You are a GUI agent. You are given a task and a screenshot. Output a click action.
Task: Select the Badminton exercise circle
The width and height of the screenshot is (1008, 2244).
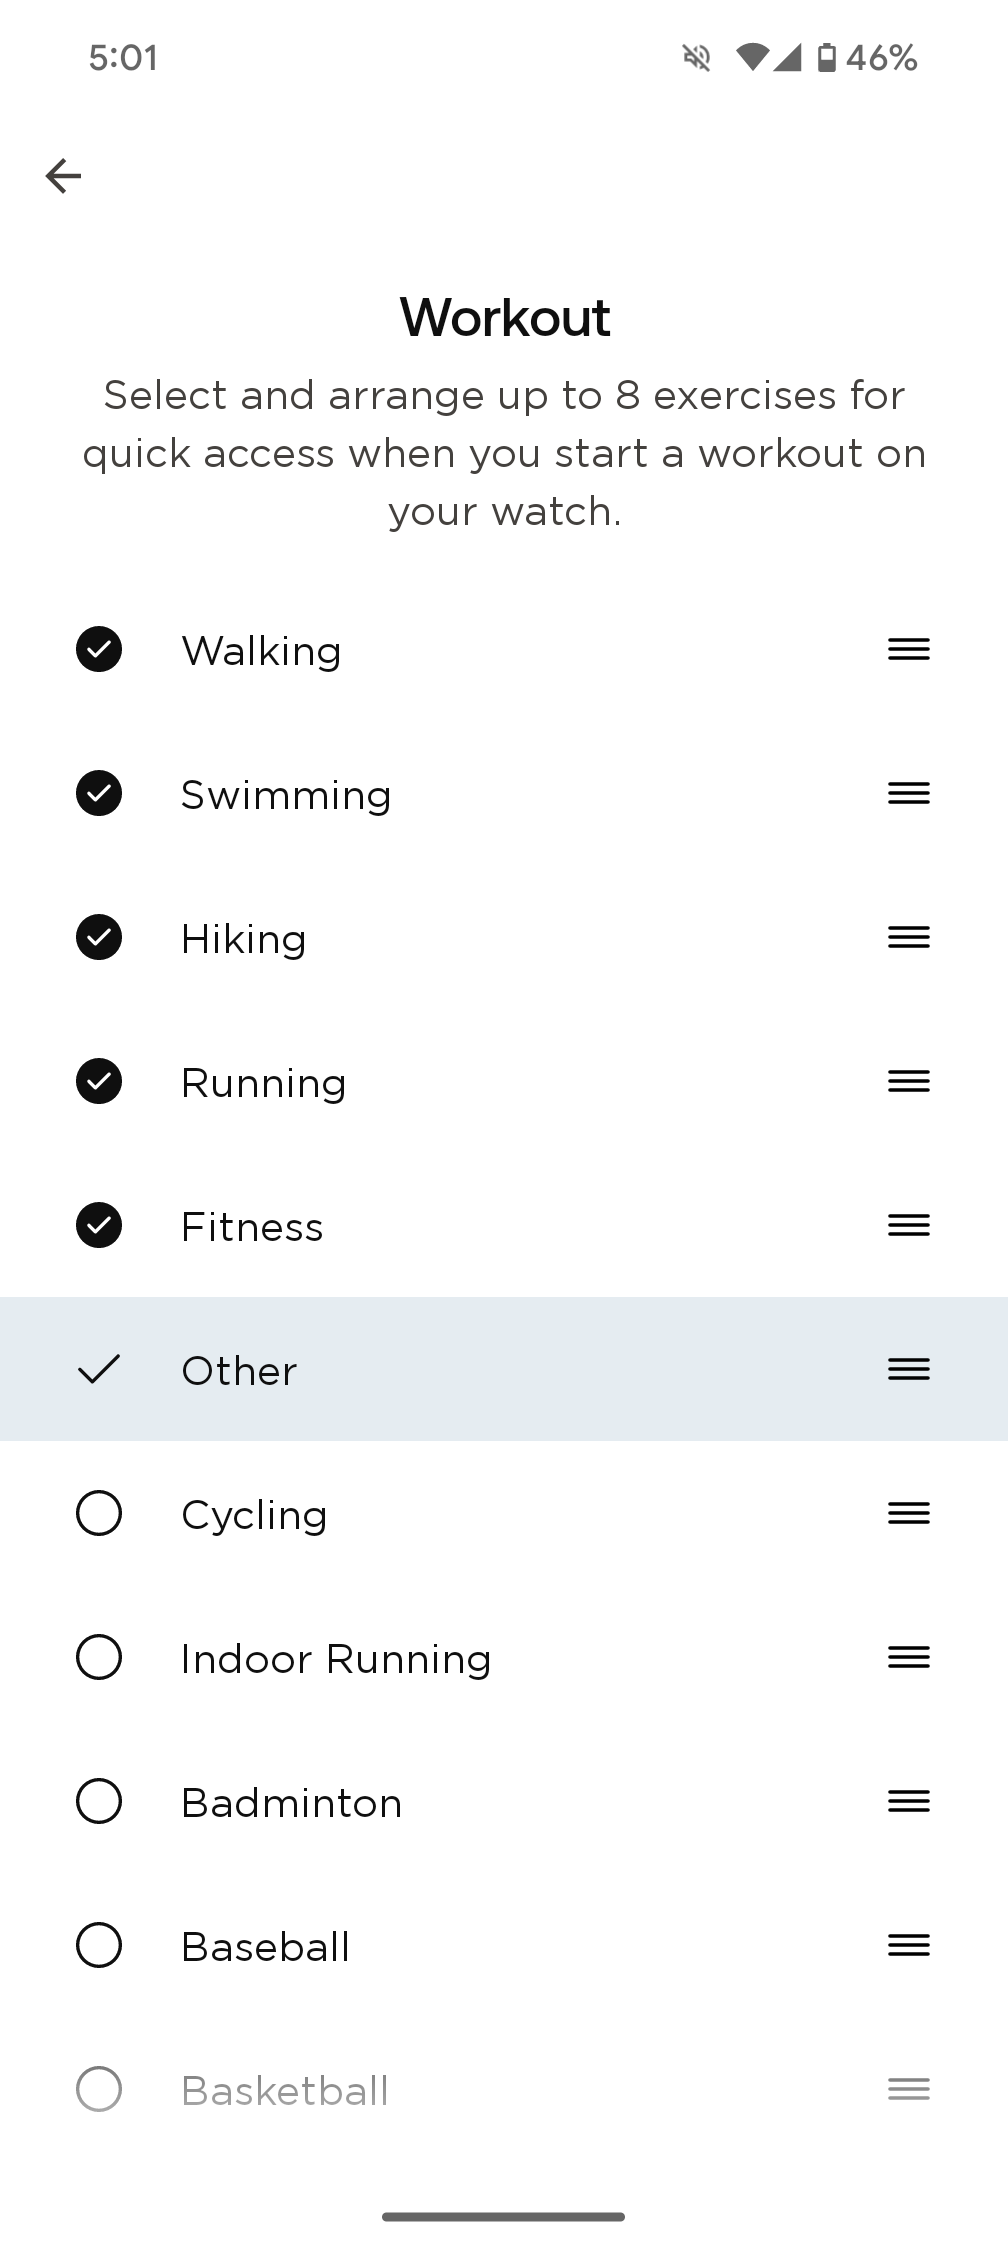(x=99, y=1801)
